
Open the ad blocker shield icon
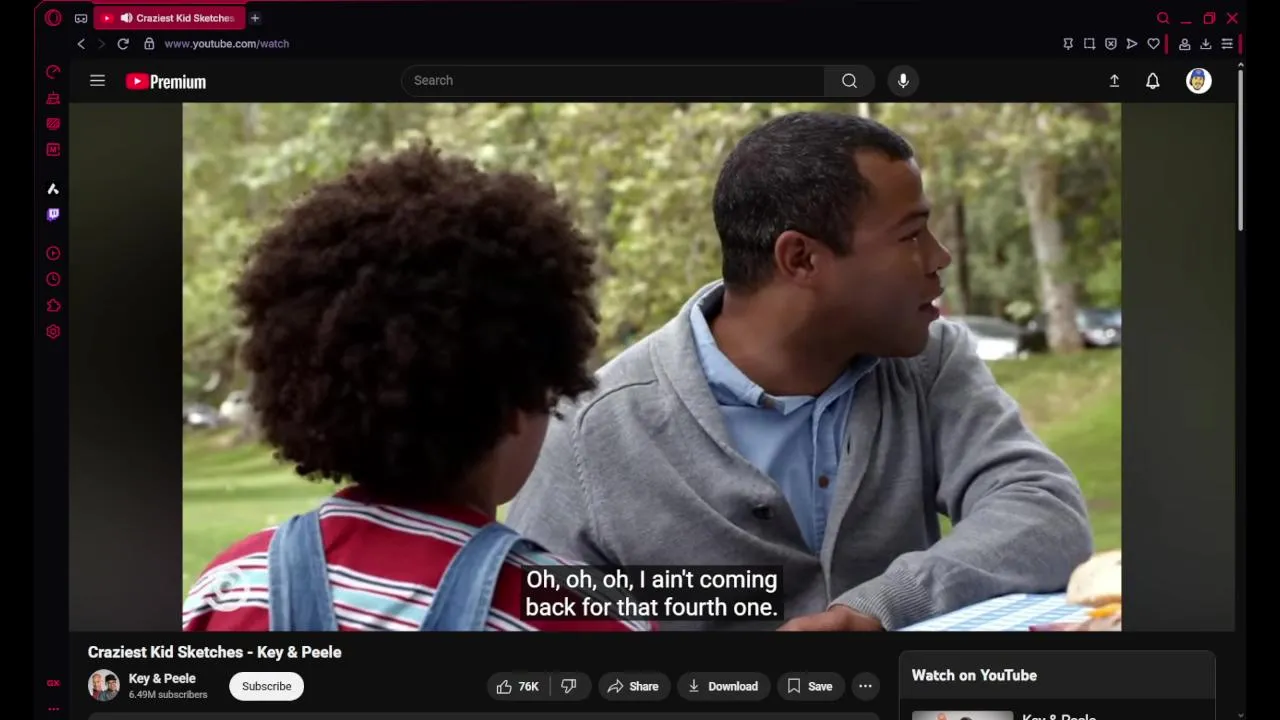(x=1111, y=44)
